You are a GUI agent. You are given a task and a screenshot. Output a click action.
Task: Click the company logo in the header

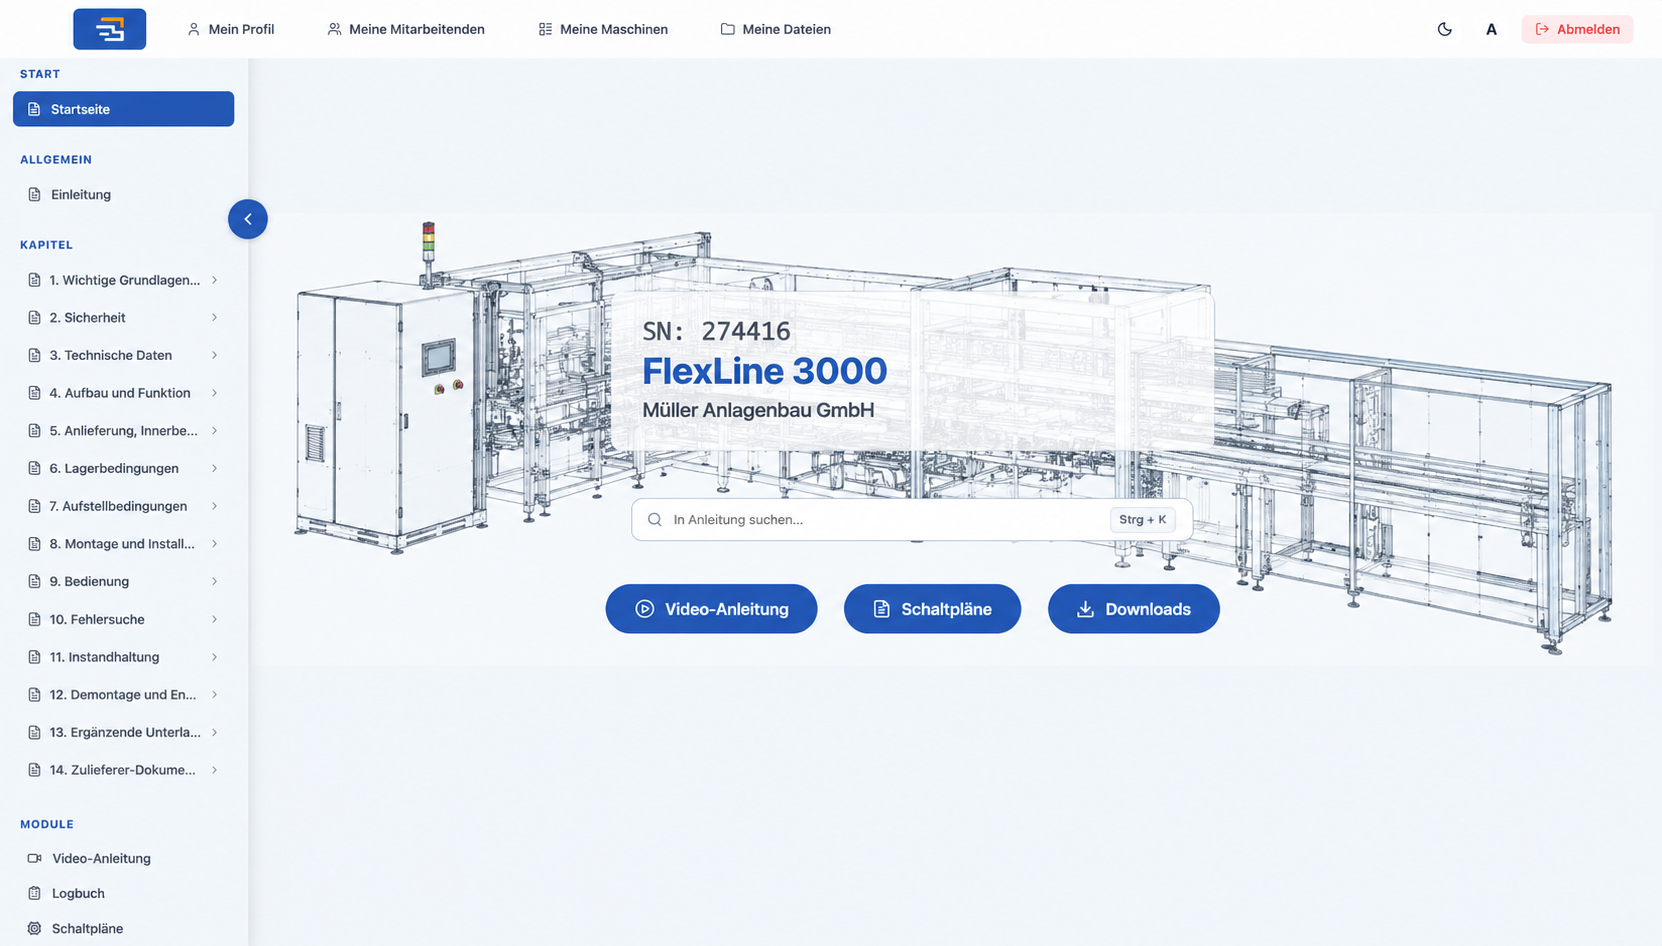pyautogui.click(x=109, y=29)
